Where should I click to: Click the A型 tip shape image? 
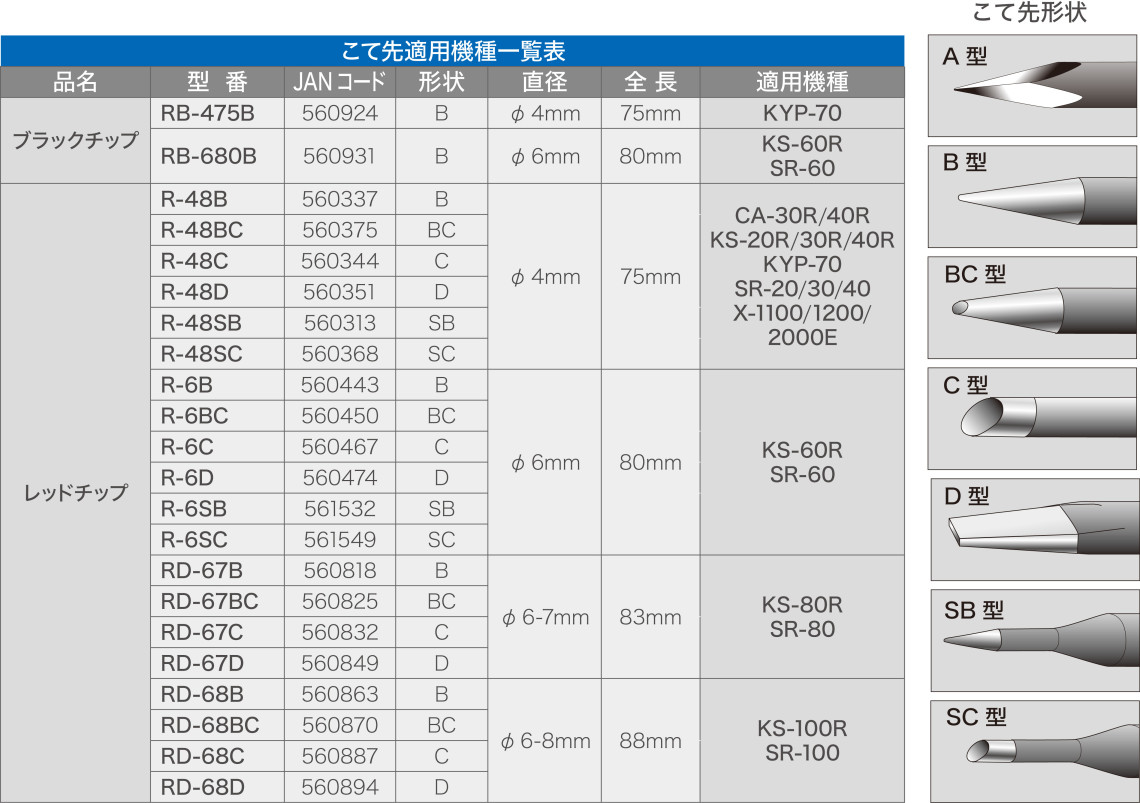(1033, 87)
